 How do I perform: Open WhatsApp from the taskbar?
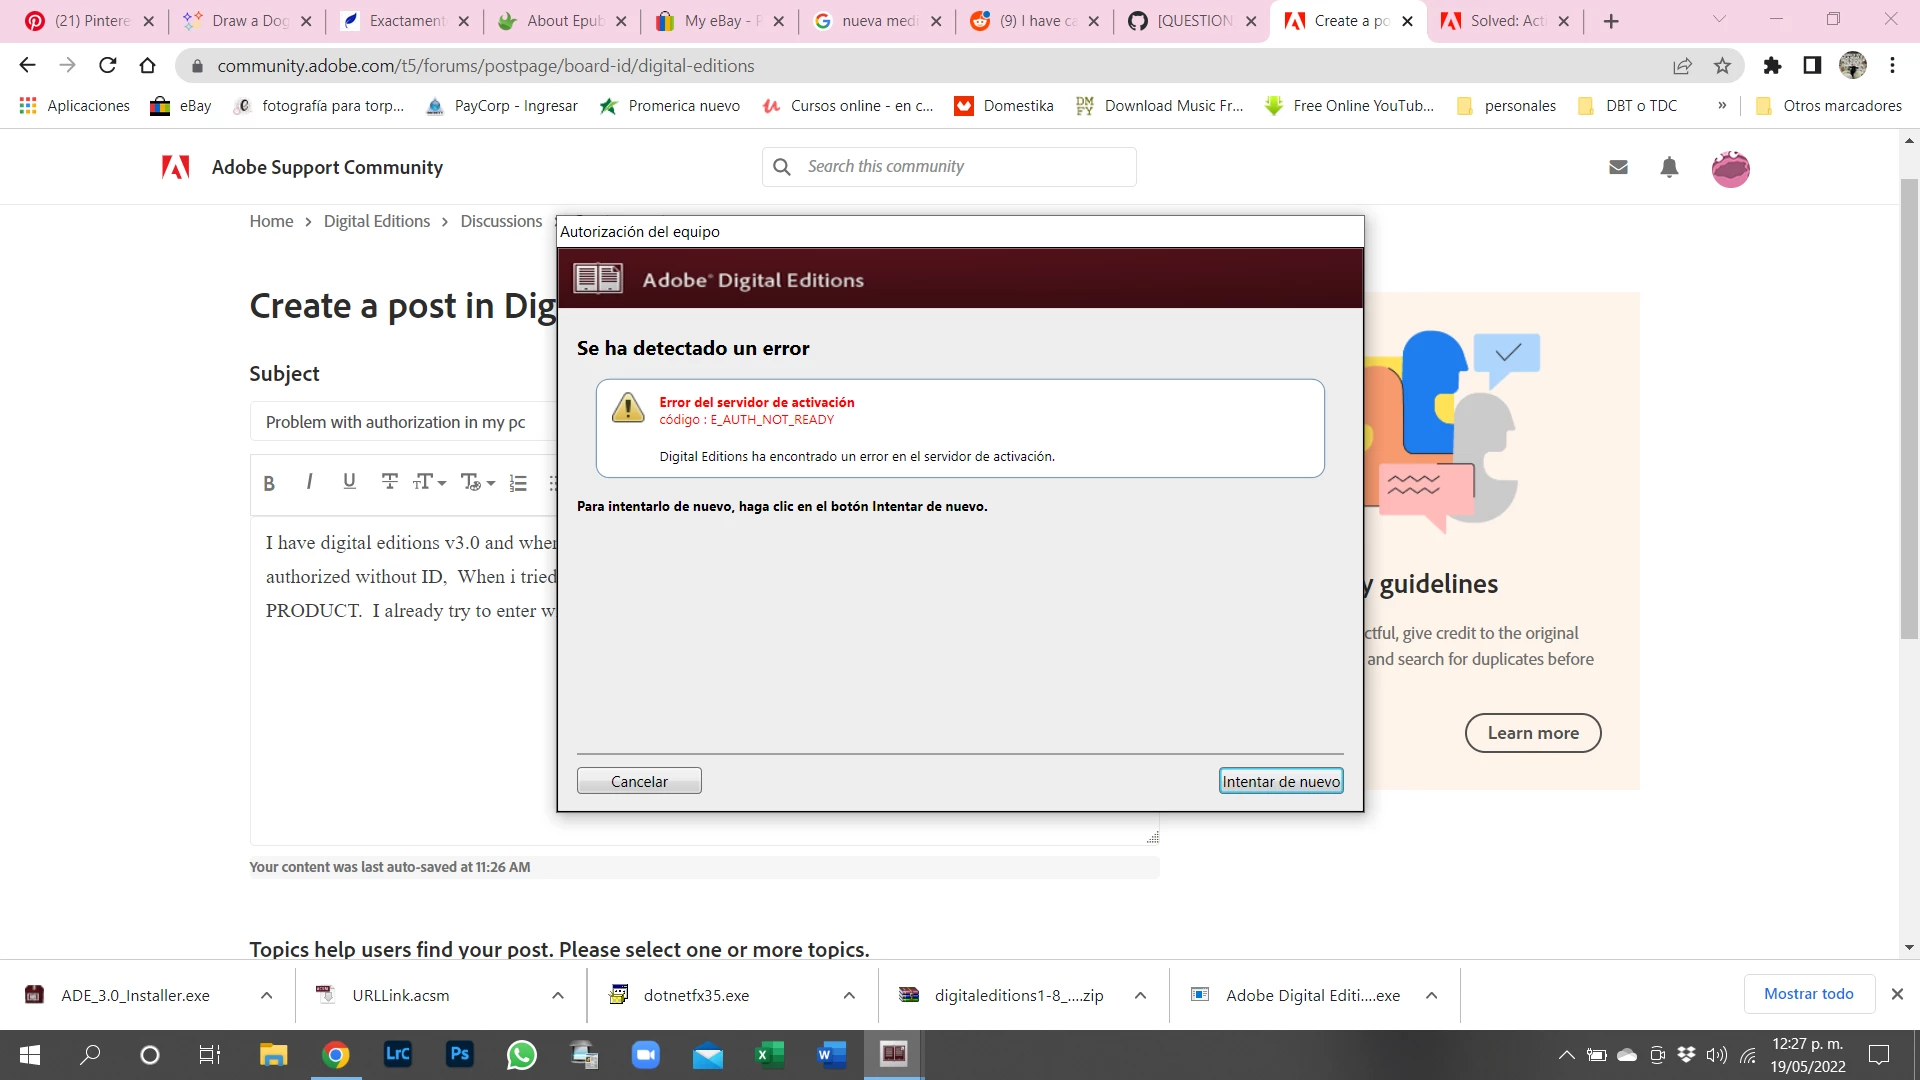tap(521, 1054)
